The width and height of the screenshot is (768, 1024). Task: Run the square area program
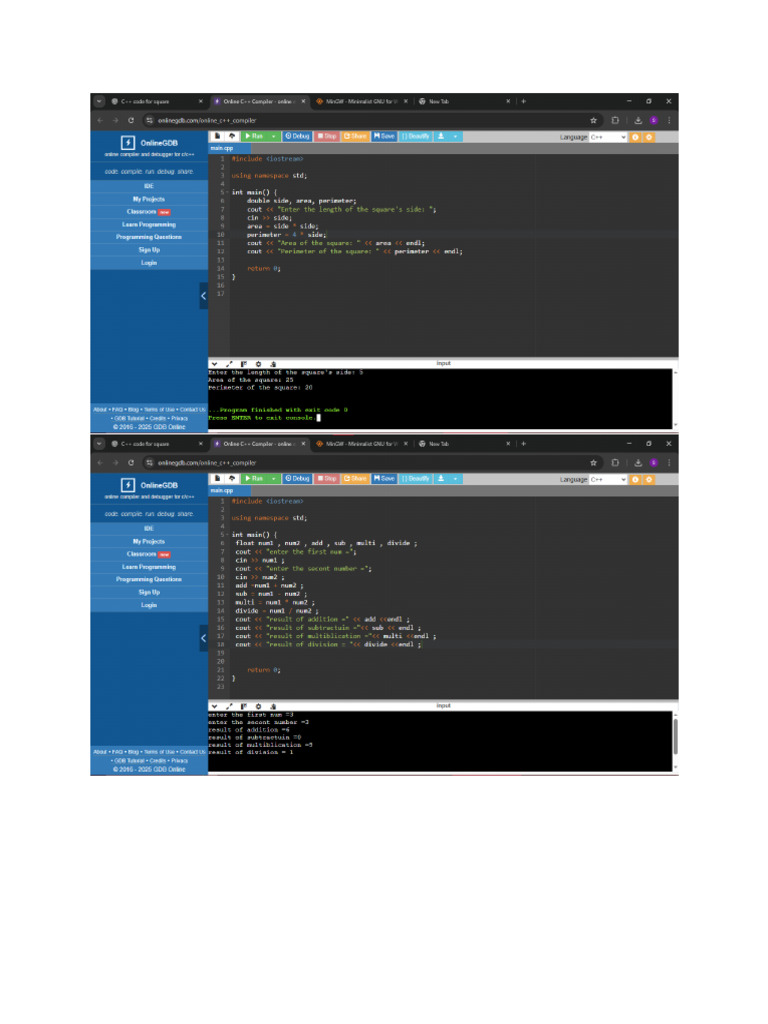pos(254,136)
